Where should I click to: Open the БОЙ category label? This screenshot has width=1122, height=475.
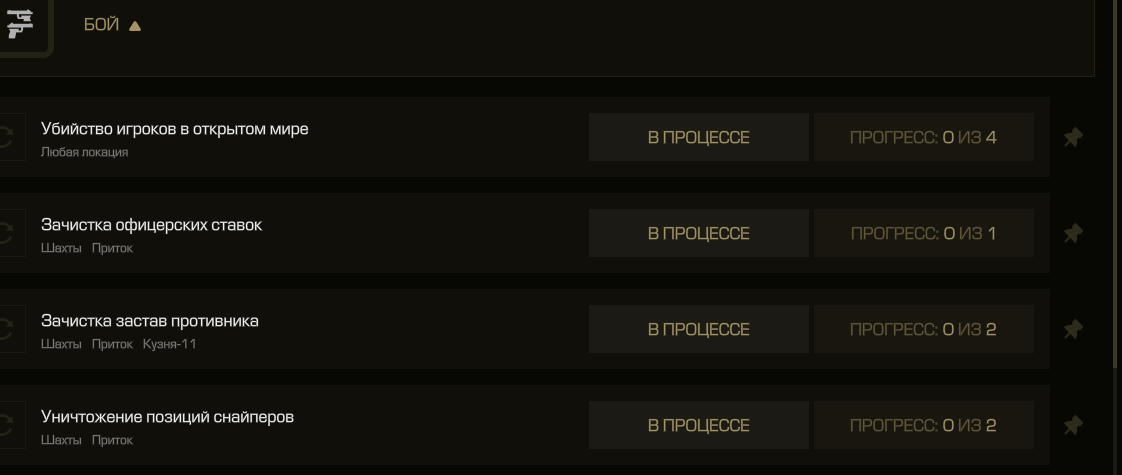[x=102, y=25]
